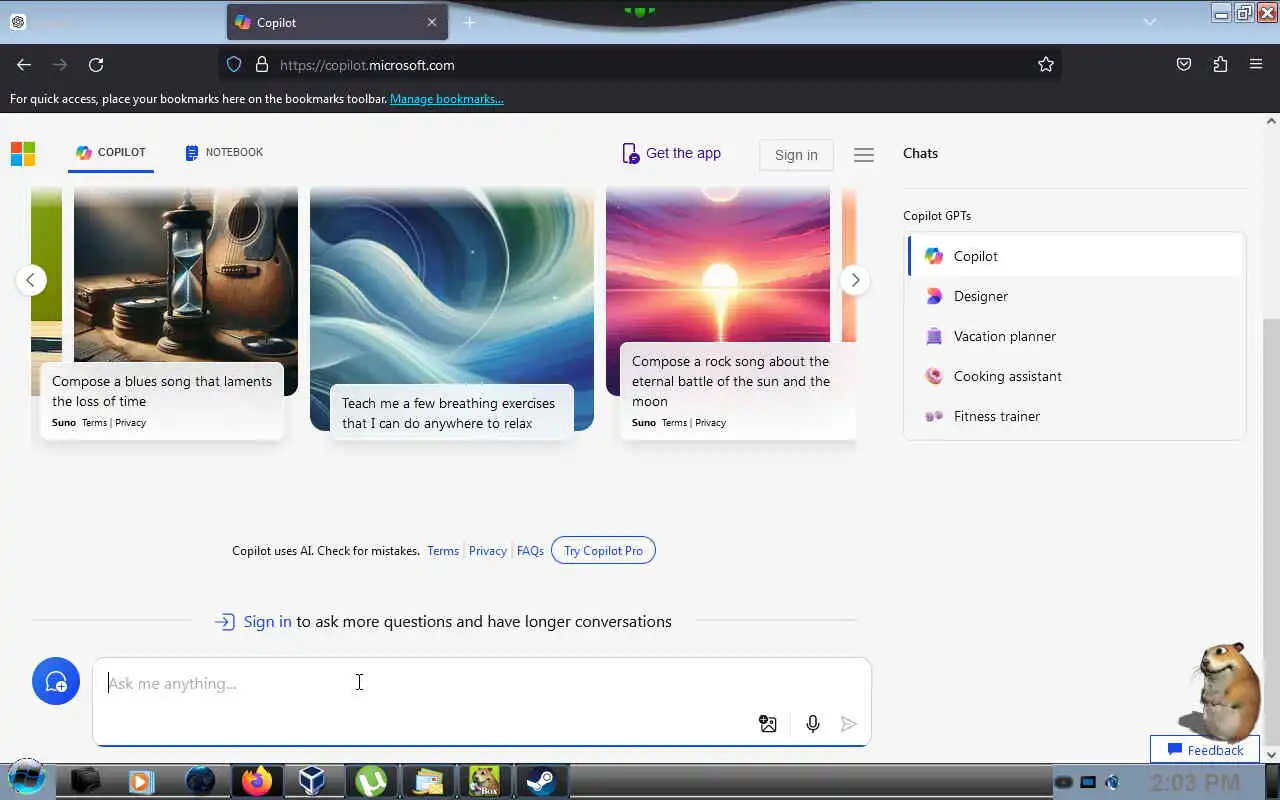The image size is (1280, 800).
Task: Activate the microphone voice input
Action: pos(813,724)
